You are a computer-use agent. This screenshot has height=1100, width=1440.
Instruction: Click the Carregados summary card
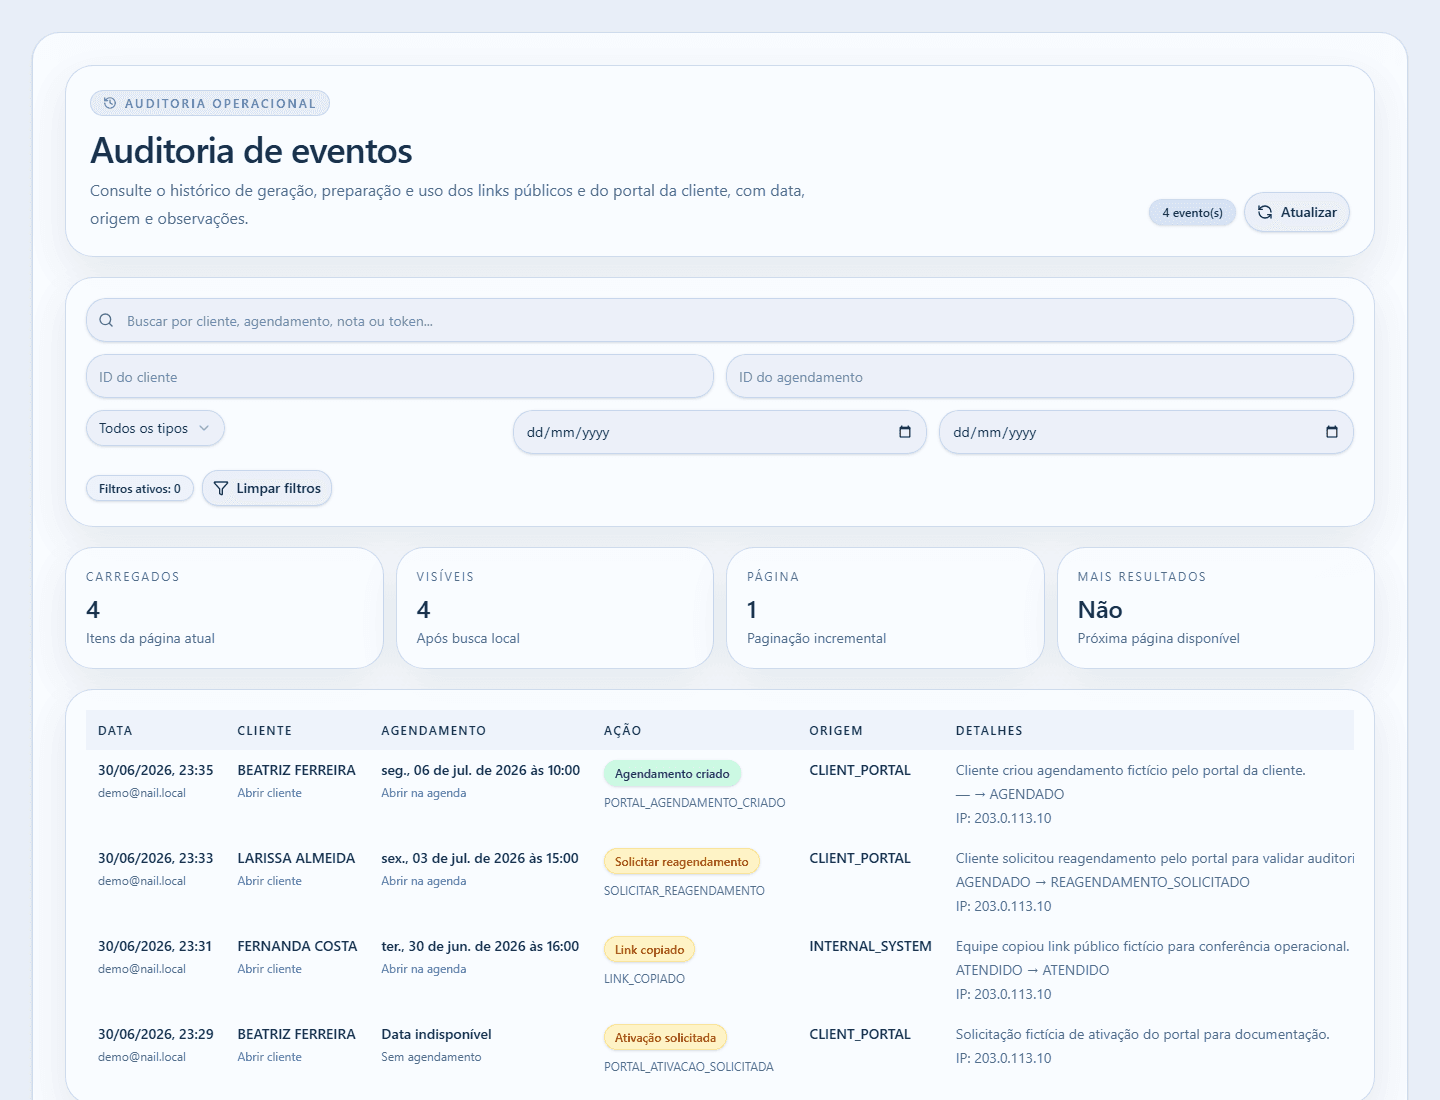pyautogui.click(x=224, y=608)
